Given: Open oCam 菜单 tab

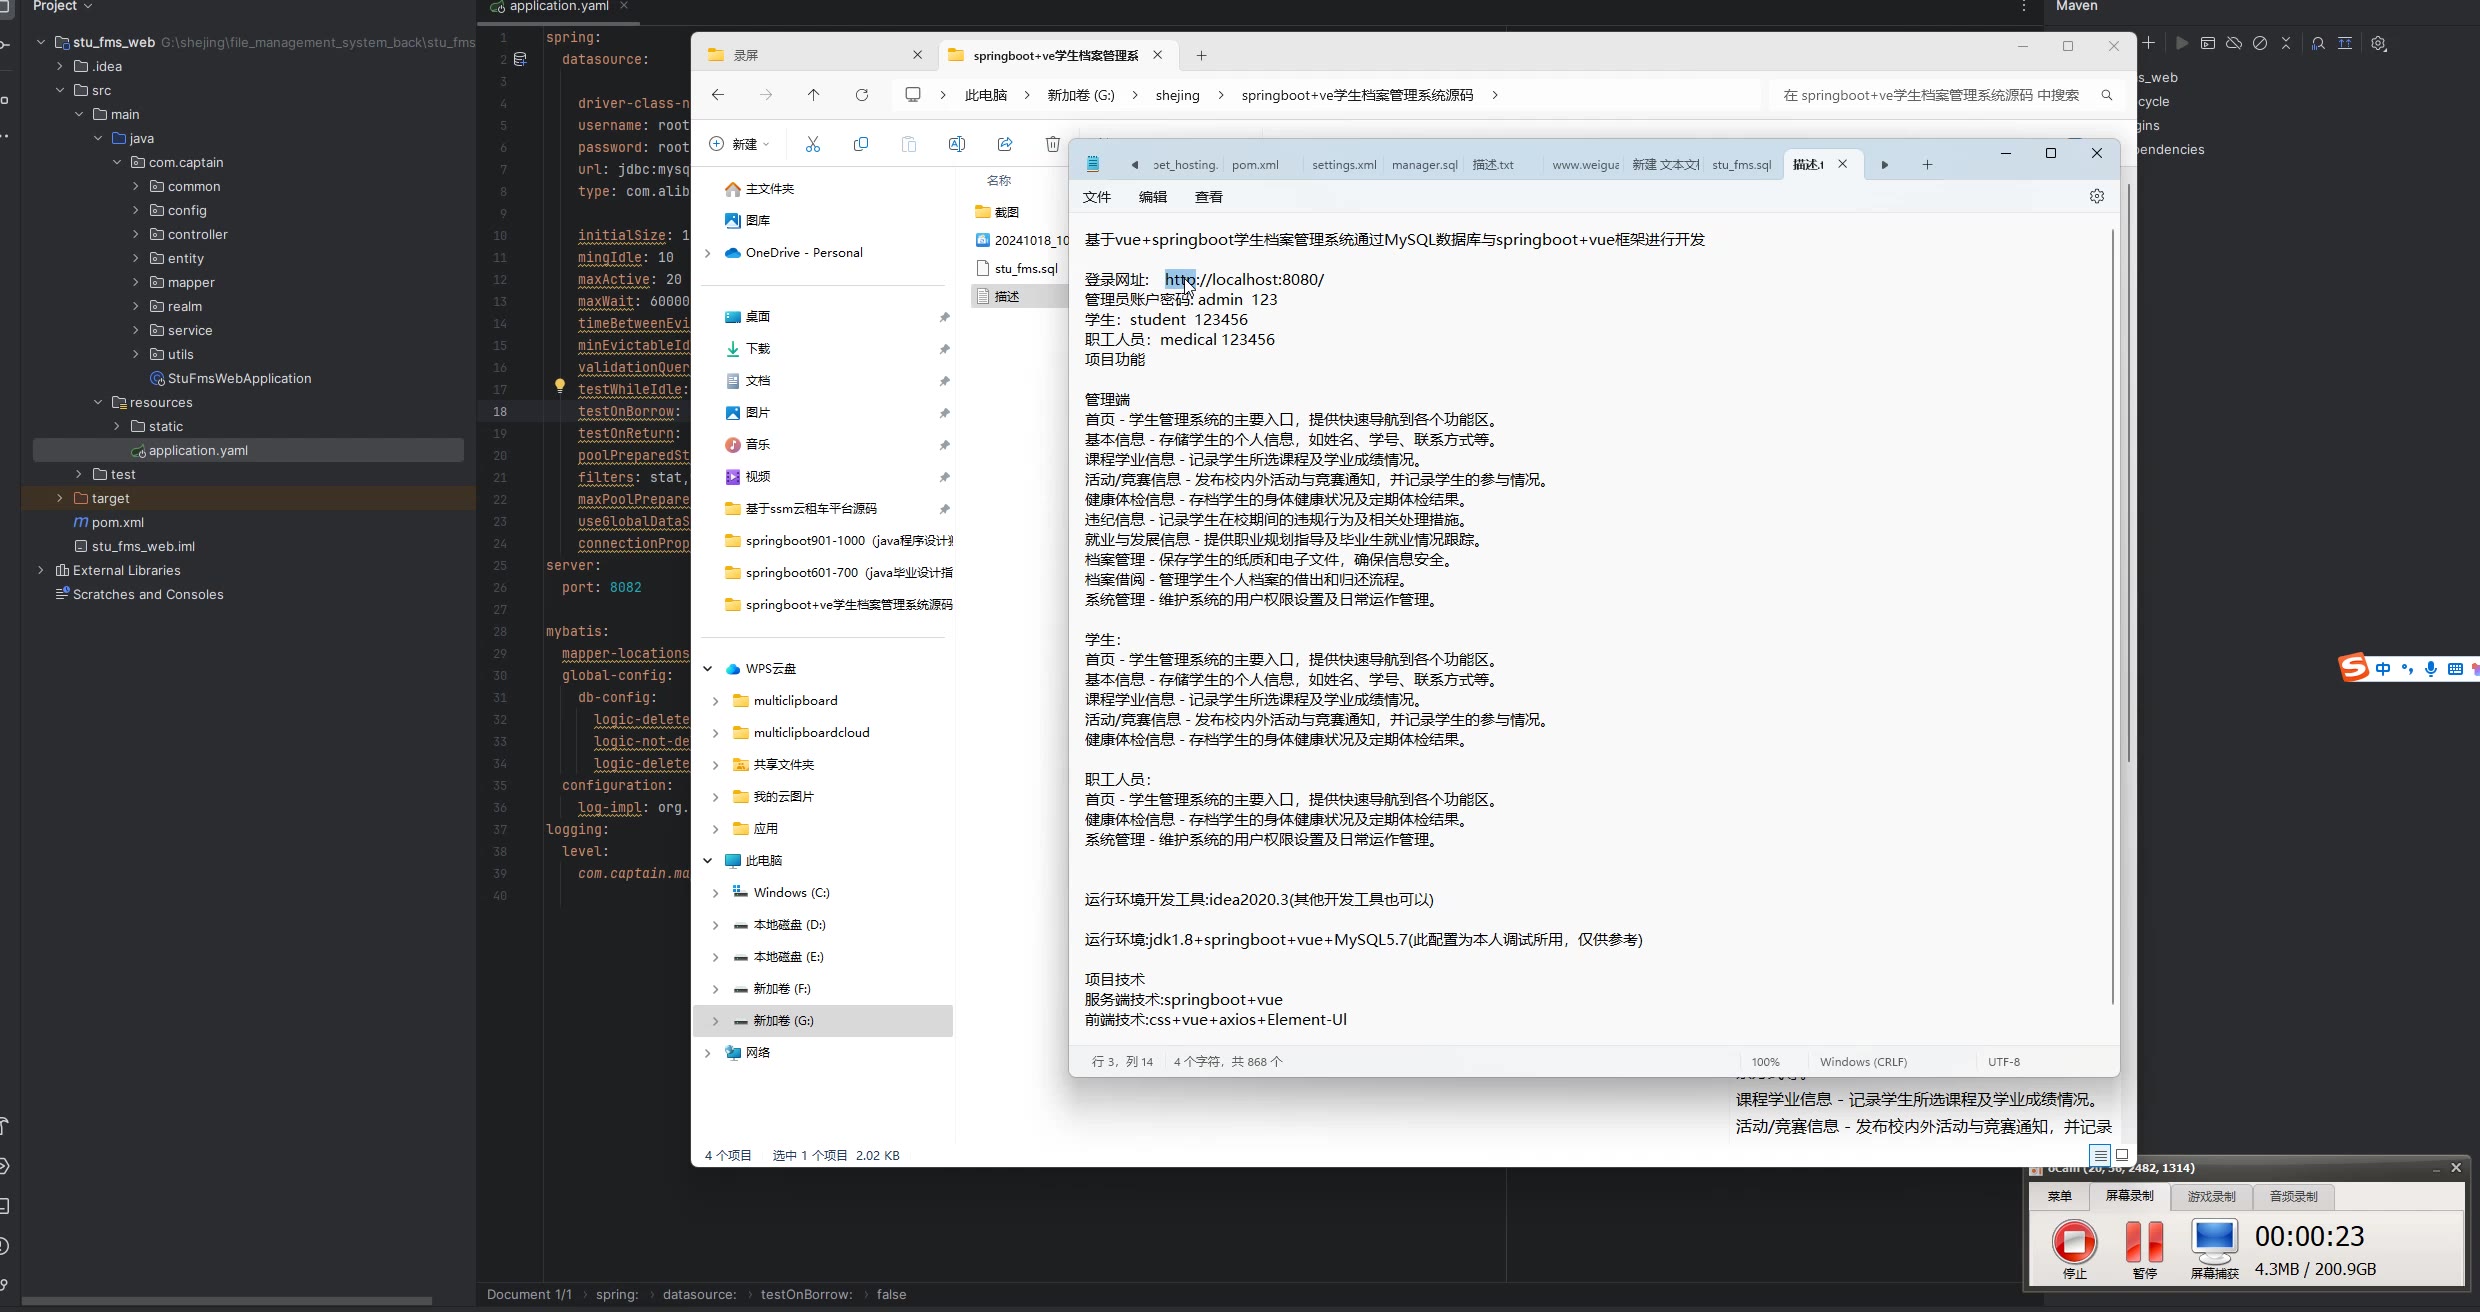Looking at the screenshot, I should [x=2059, y=1196].
